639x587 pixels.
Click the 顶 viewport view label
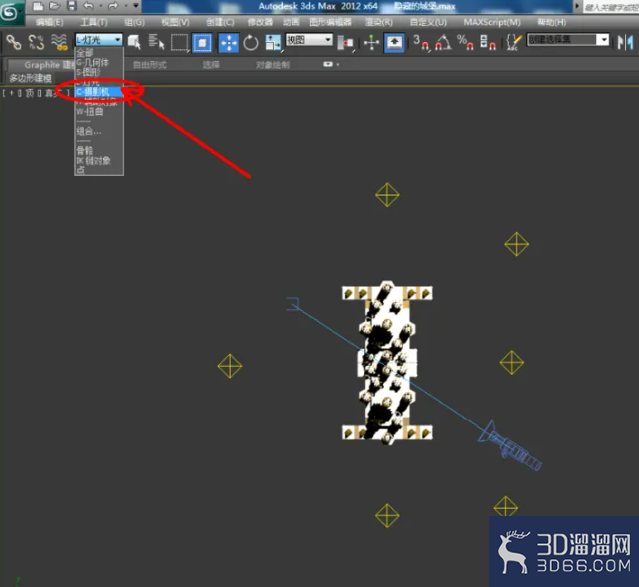tap(30, 93)
